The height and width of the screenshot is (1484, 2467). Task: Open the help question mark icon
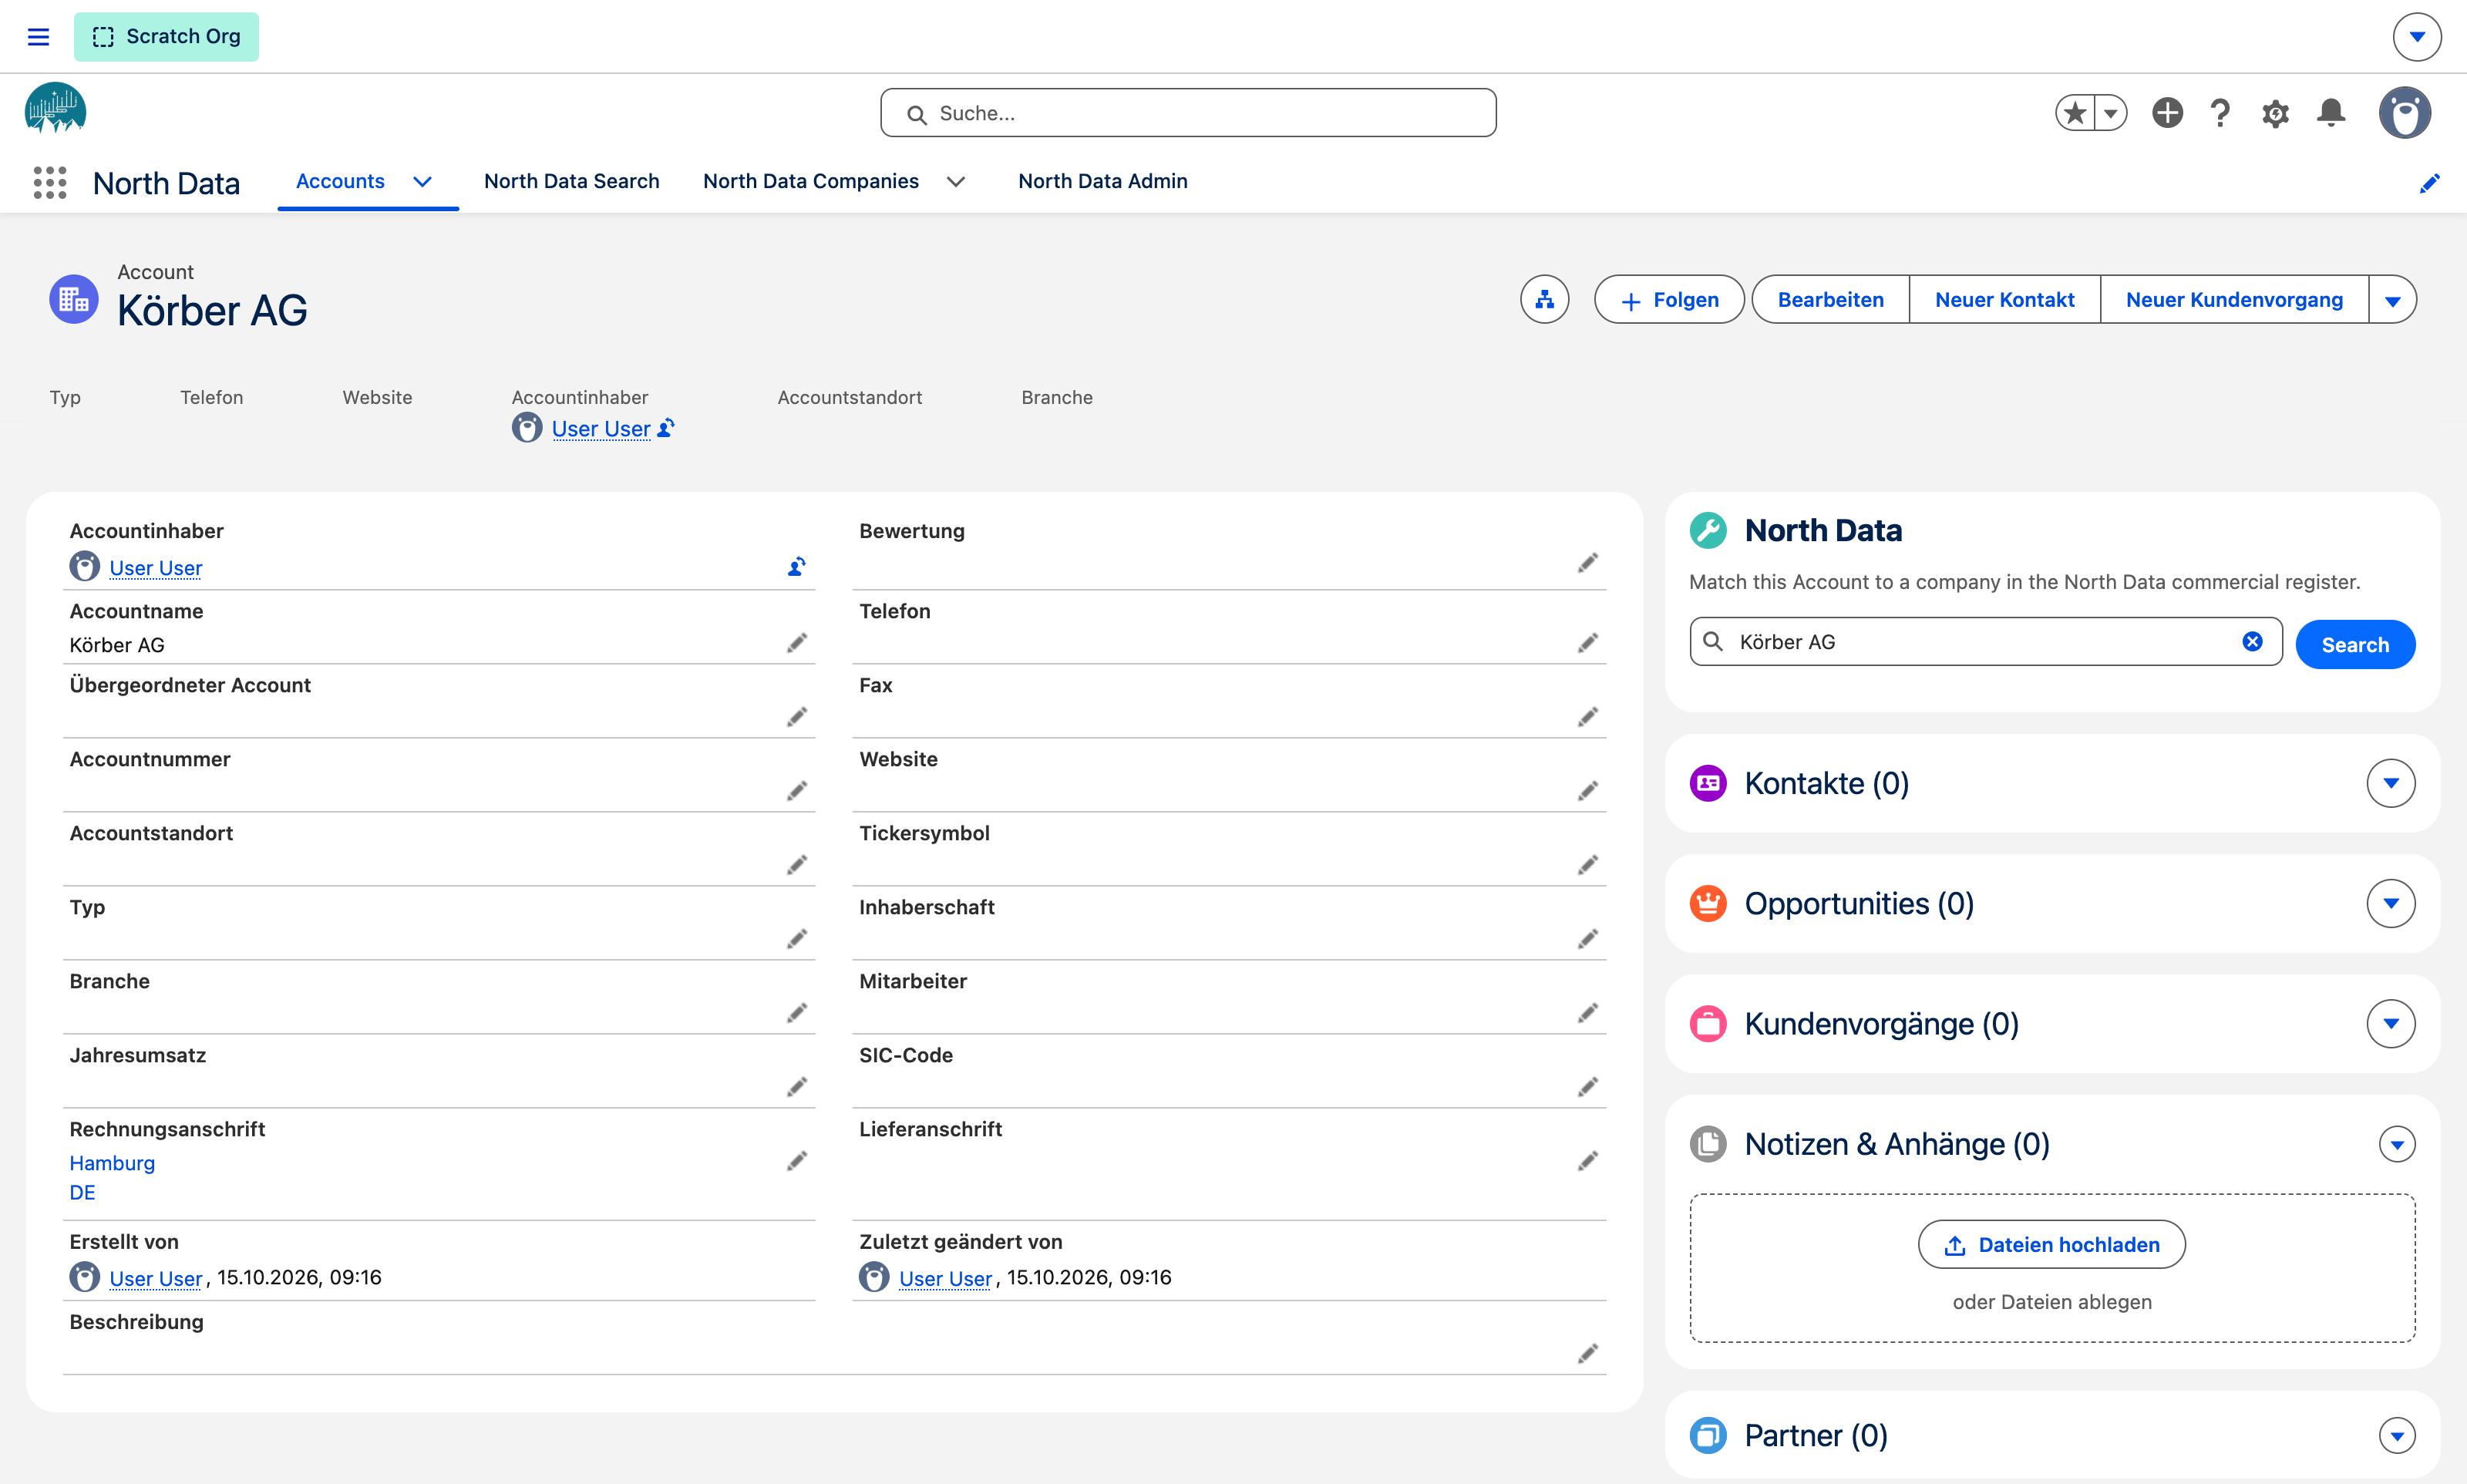(2220, 113)
